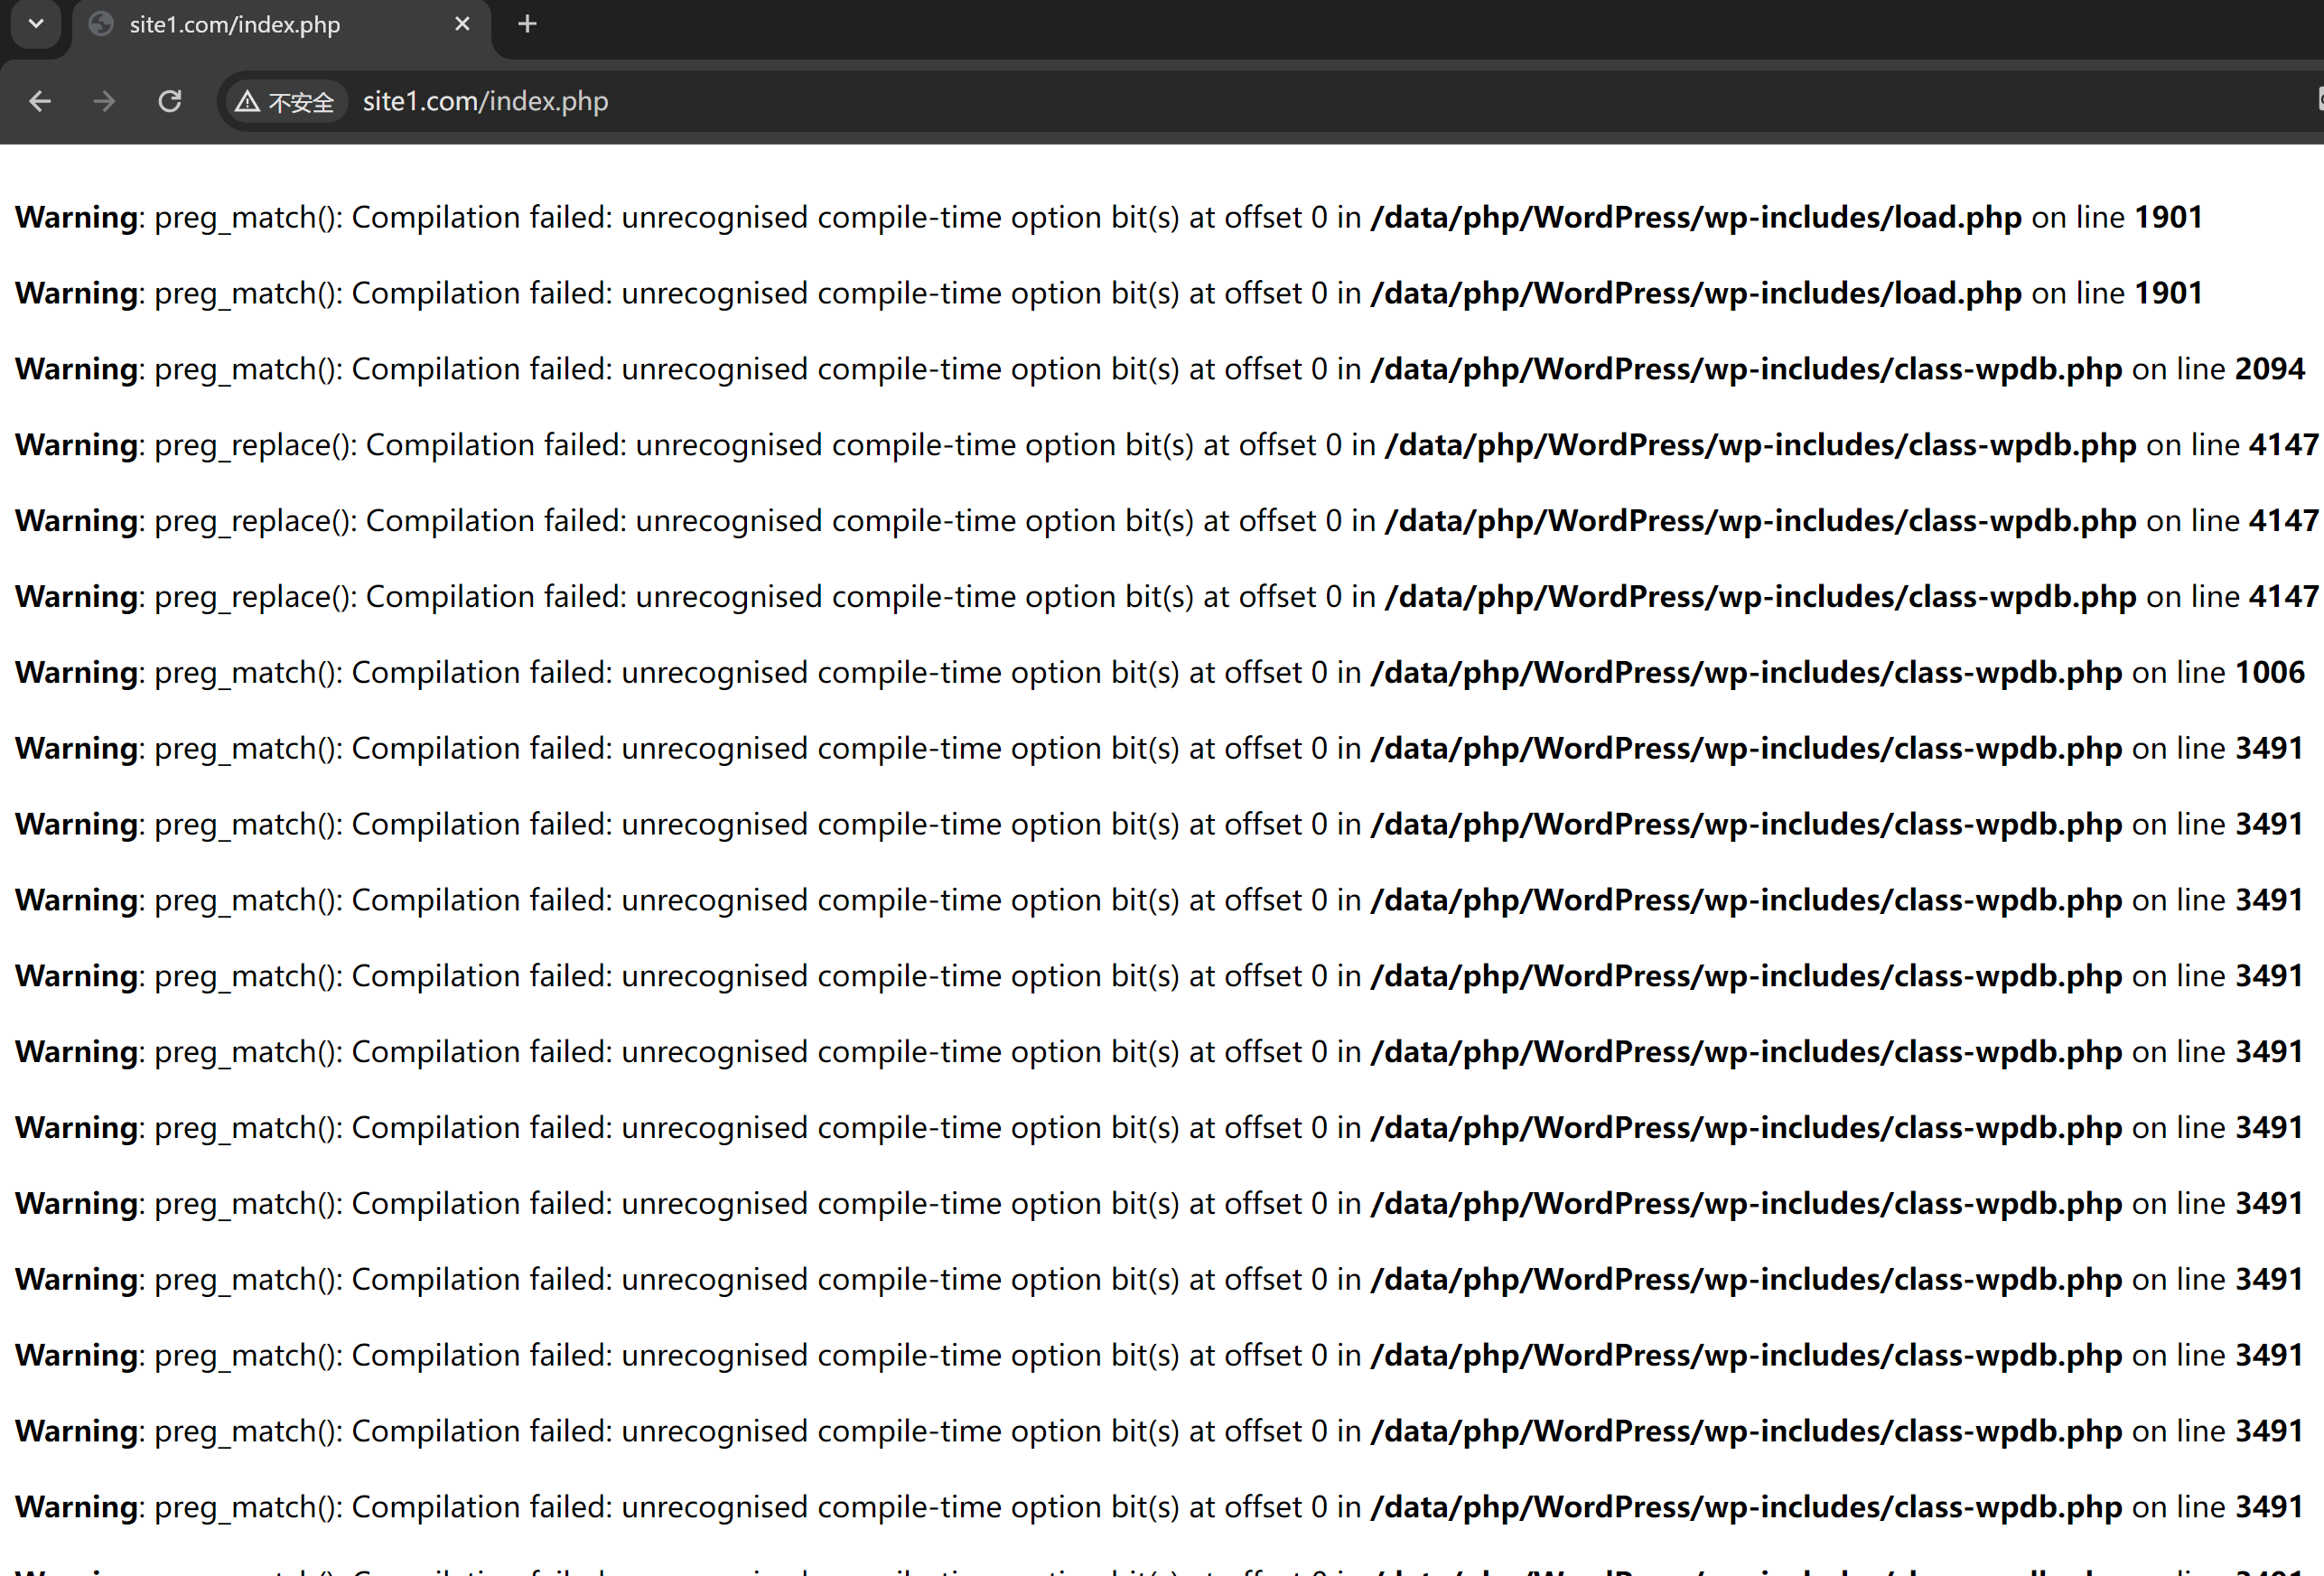
Task: Open the tab search dropdown chevron
Action: pyautogui.click(x=36, y=23)
